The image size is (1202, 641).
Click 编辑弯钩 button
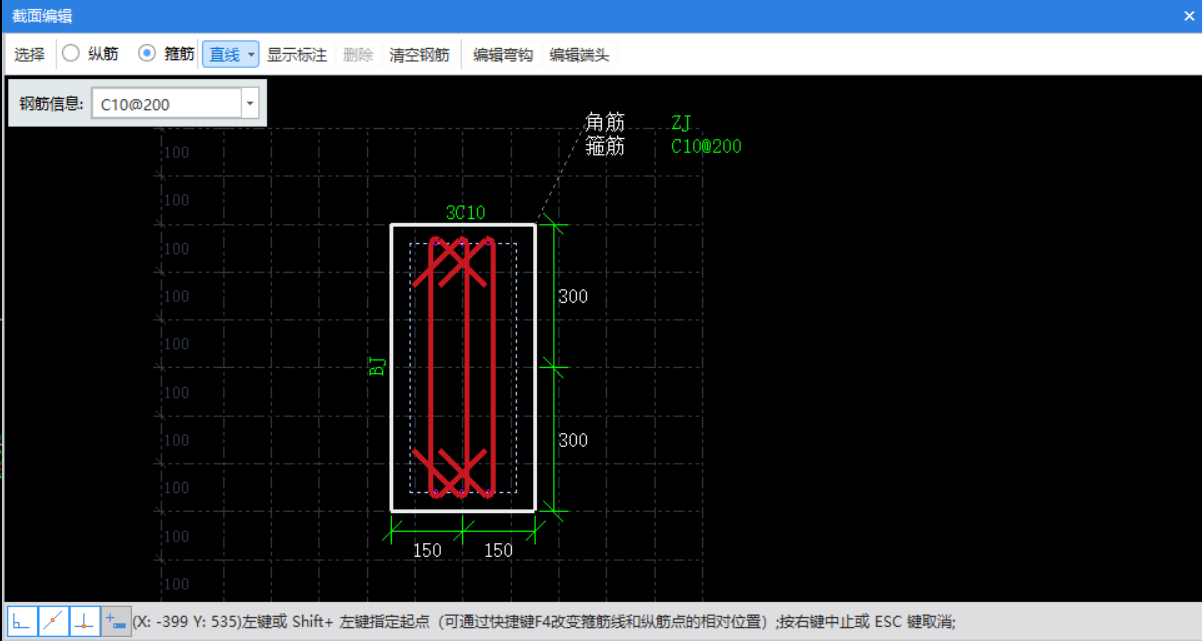(x=503, y=54)
